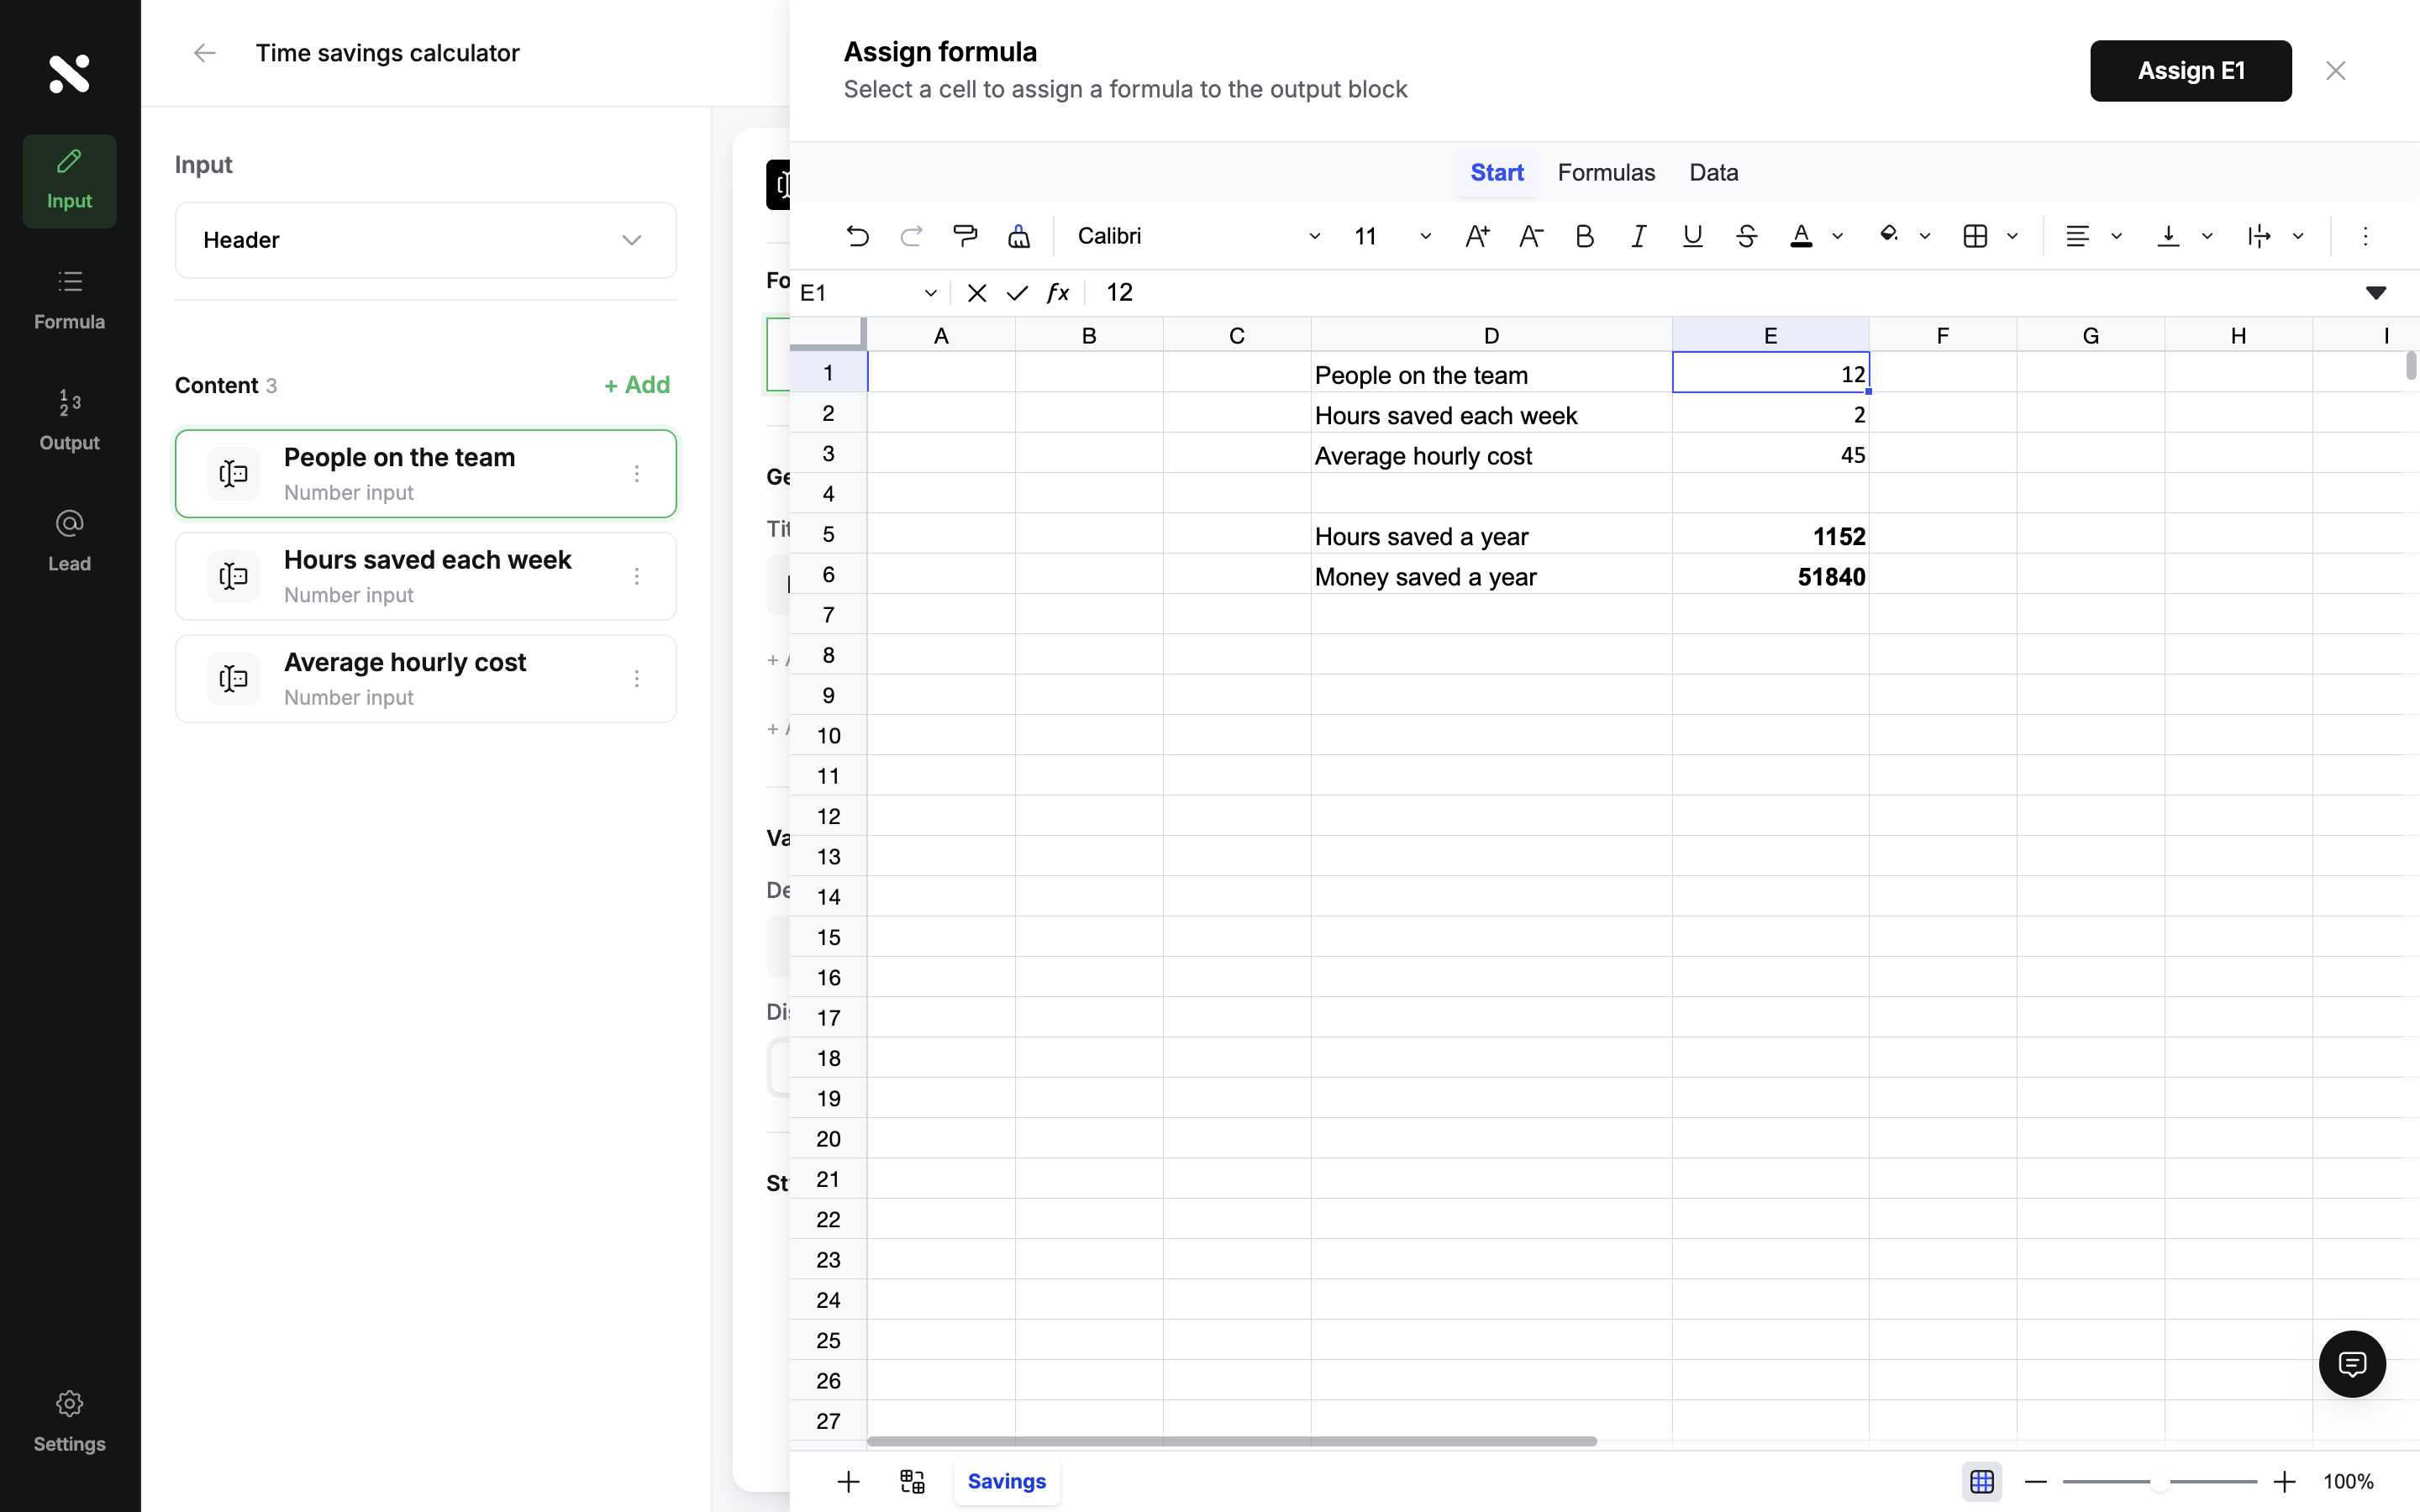
Task: Open the Lead section in the sidebar
Action: click(x=69, y=543)
